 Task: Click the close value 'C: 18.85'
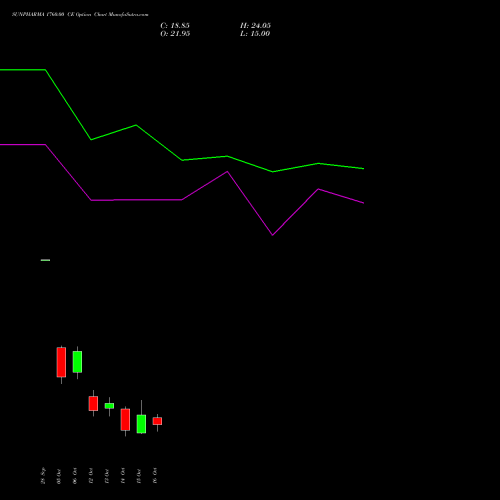coord(175,26)
